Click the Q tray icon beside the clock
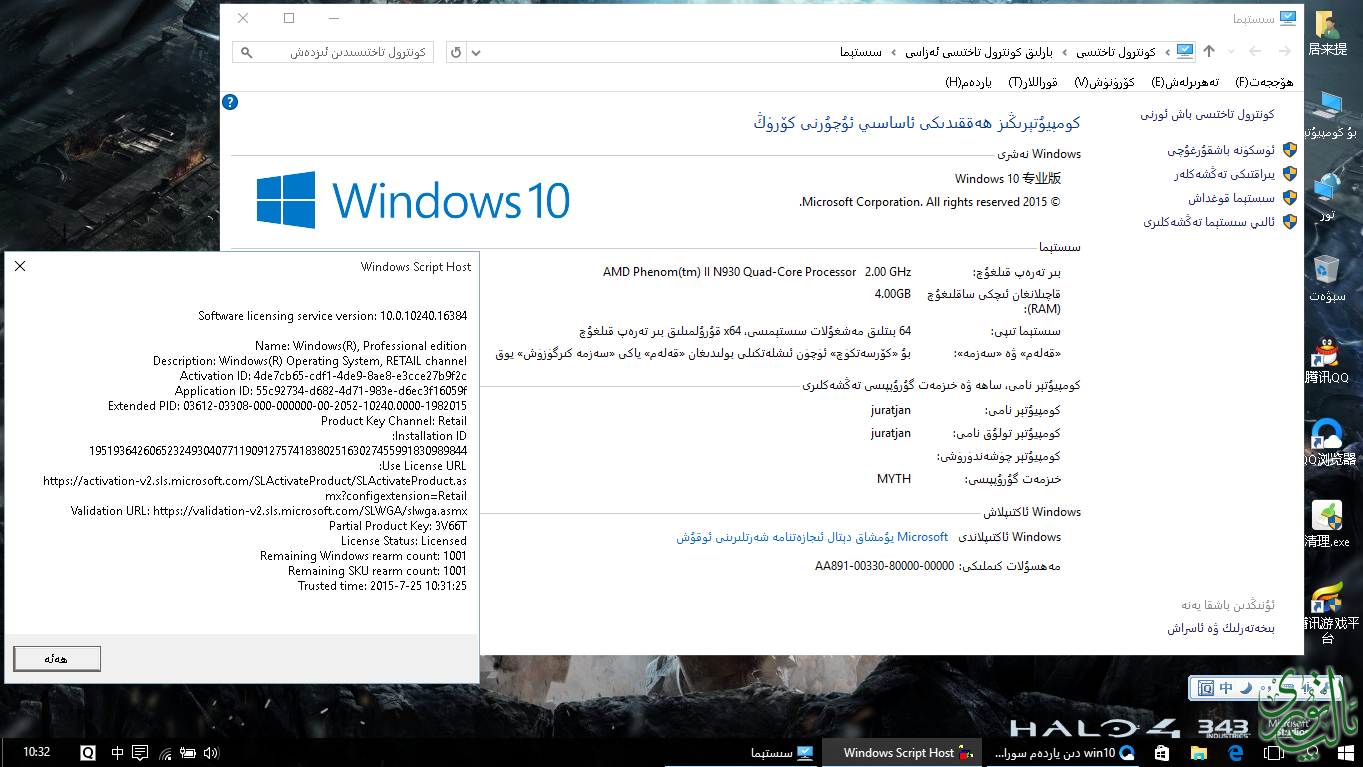Image resolution: width=1363 pixels, height=767 pixels. [x=88, y=753]
